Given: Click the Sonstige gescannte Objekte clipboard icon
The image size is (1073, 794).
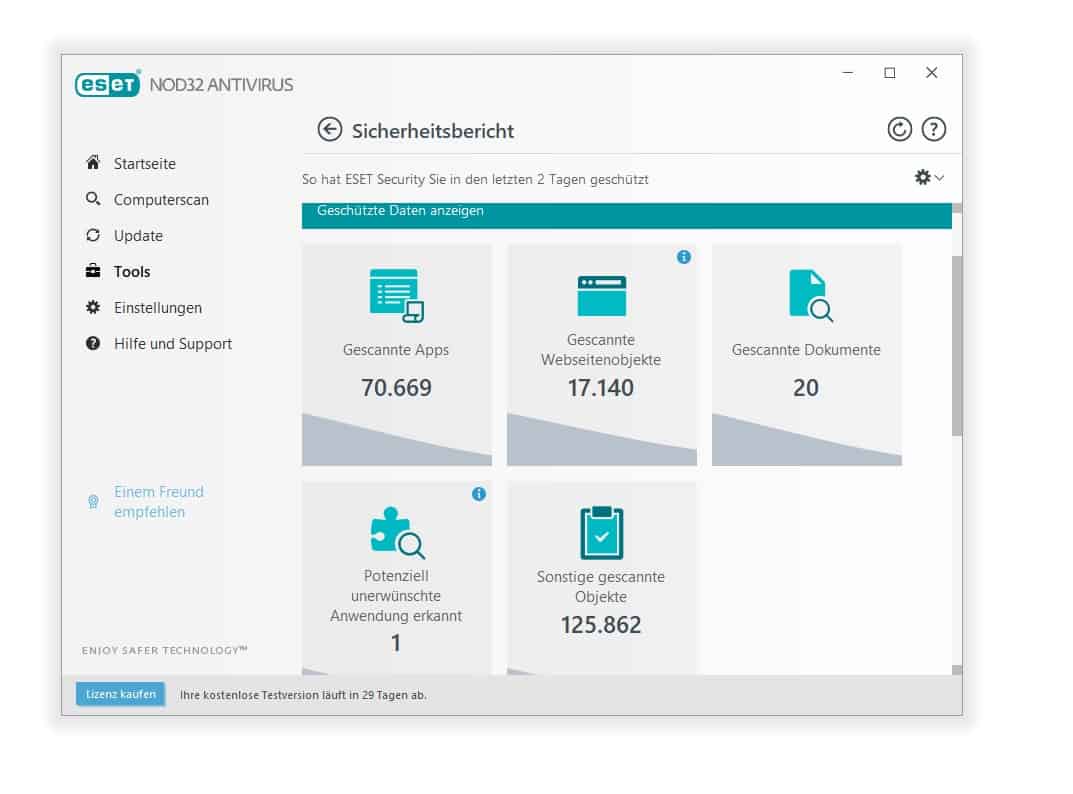Looking at the screenshot, I should tap(602, 533).
